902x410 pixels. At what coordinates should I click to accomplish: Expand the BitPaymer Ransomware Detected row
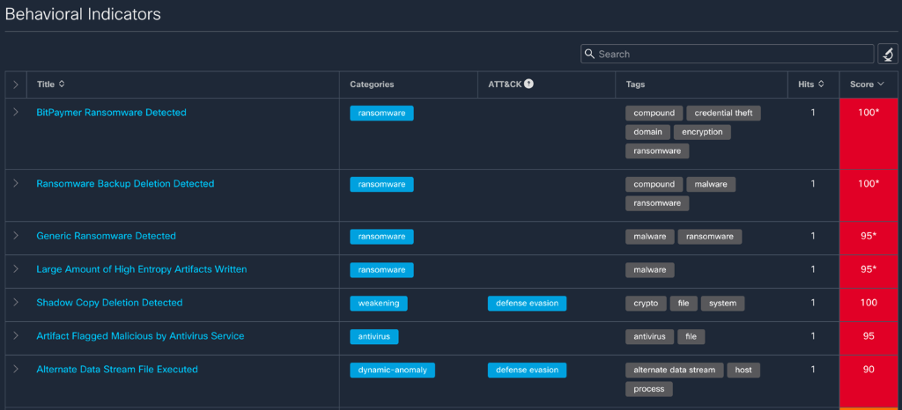16,113
